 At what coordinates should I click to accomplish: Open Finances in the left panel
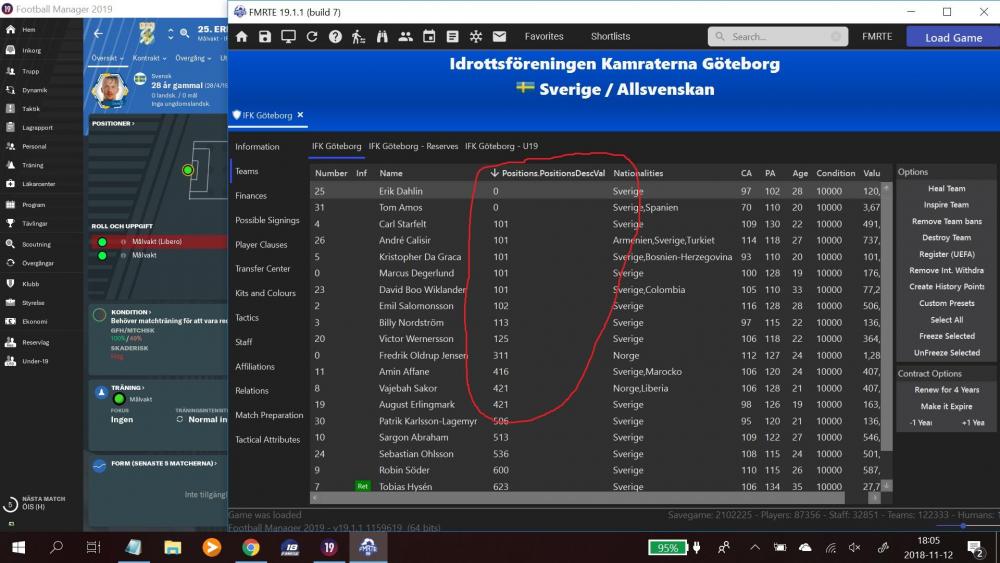pyautogui.click(x=251, y=196)
